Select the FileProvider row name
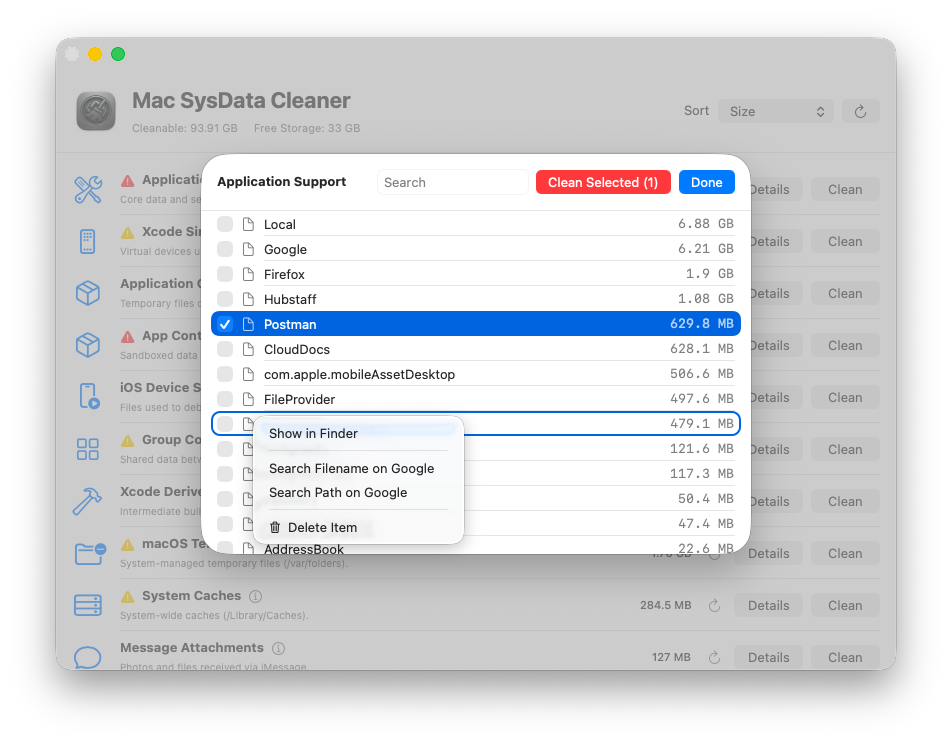This screenshot has width=952, height=744. (299, 399)
